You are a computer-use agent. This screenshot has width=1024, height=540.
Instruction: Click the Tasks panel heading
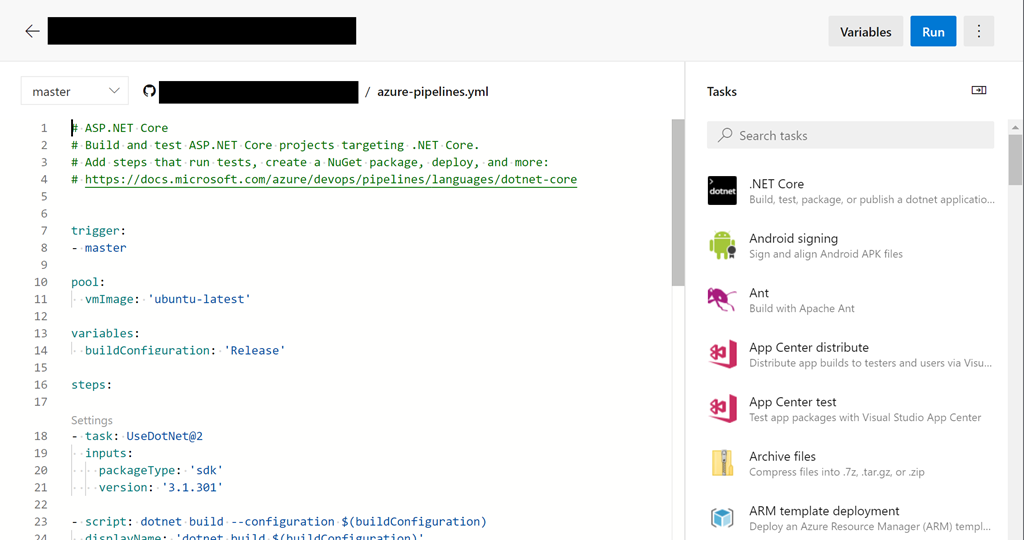point(722,91)
